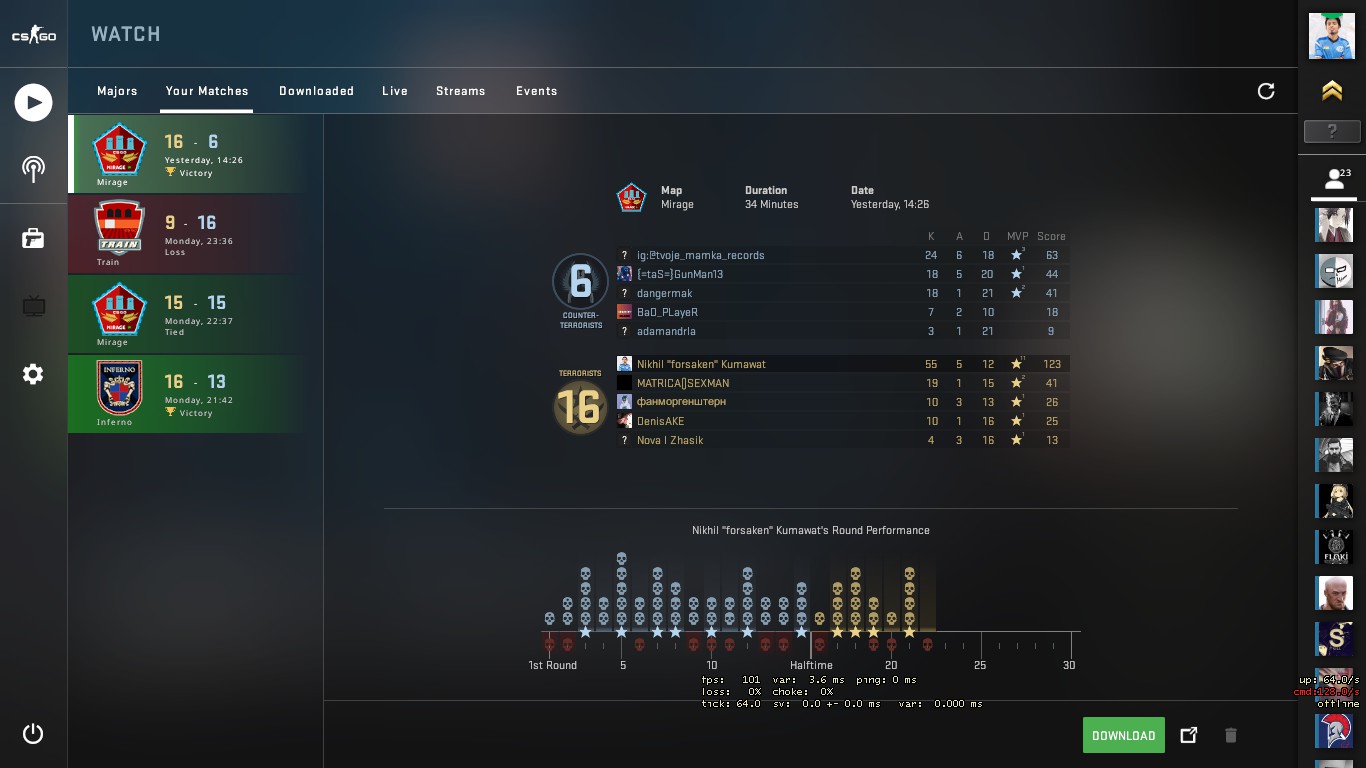
Task: Click the K column header
Action: tap(931, 237)
